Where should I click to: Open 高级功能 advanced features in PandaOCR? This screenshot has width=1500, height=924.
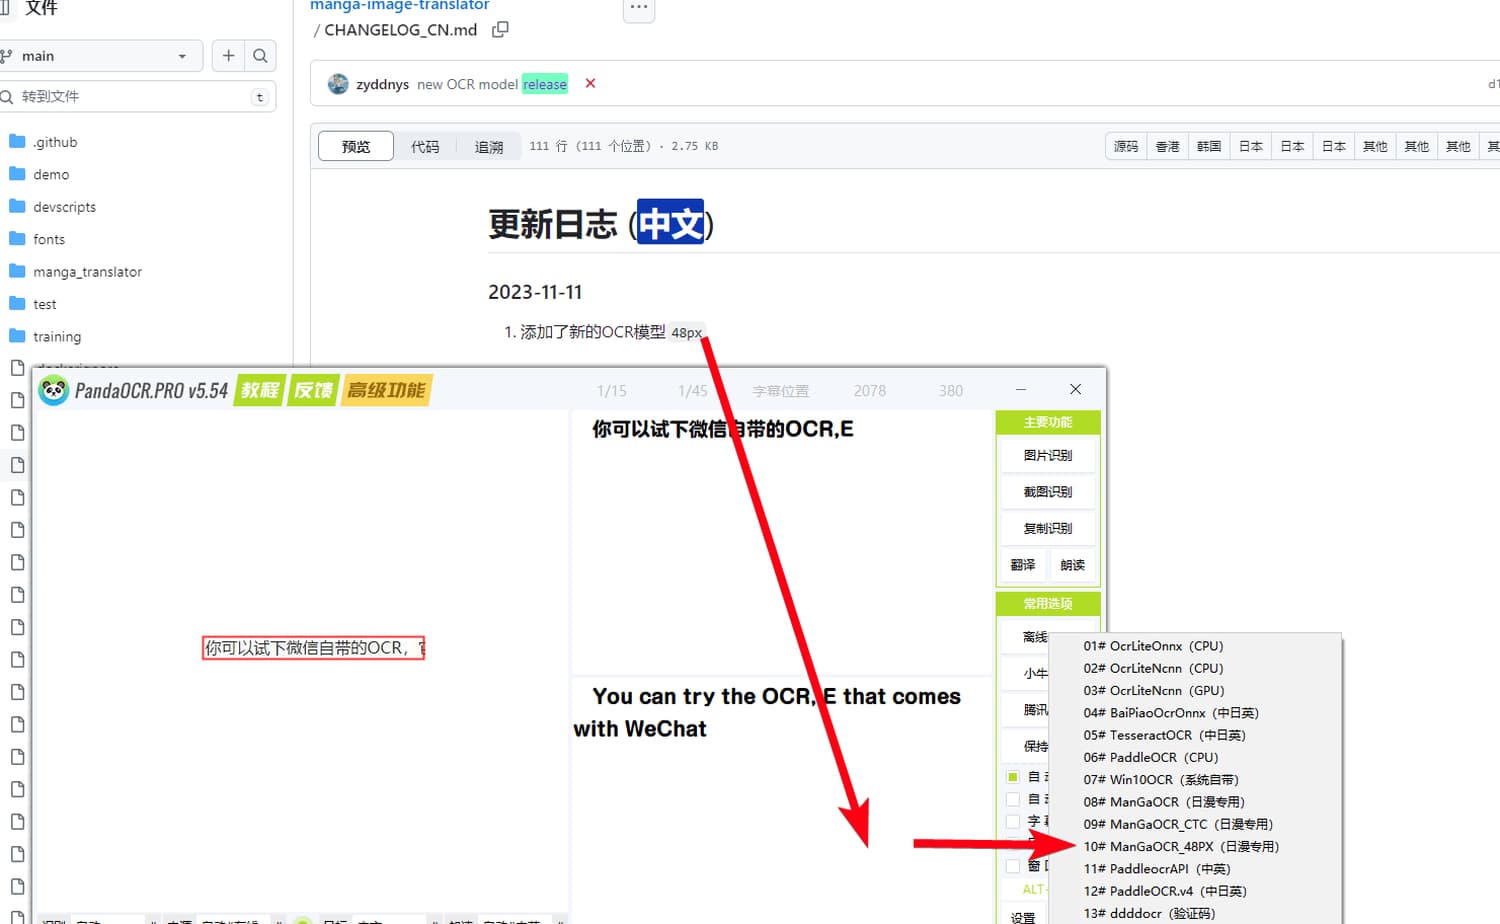386,390
